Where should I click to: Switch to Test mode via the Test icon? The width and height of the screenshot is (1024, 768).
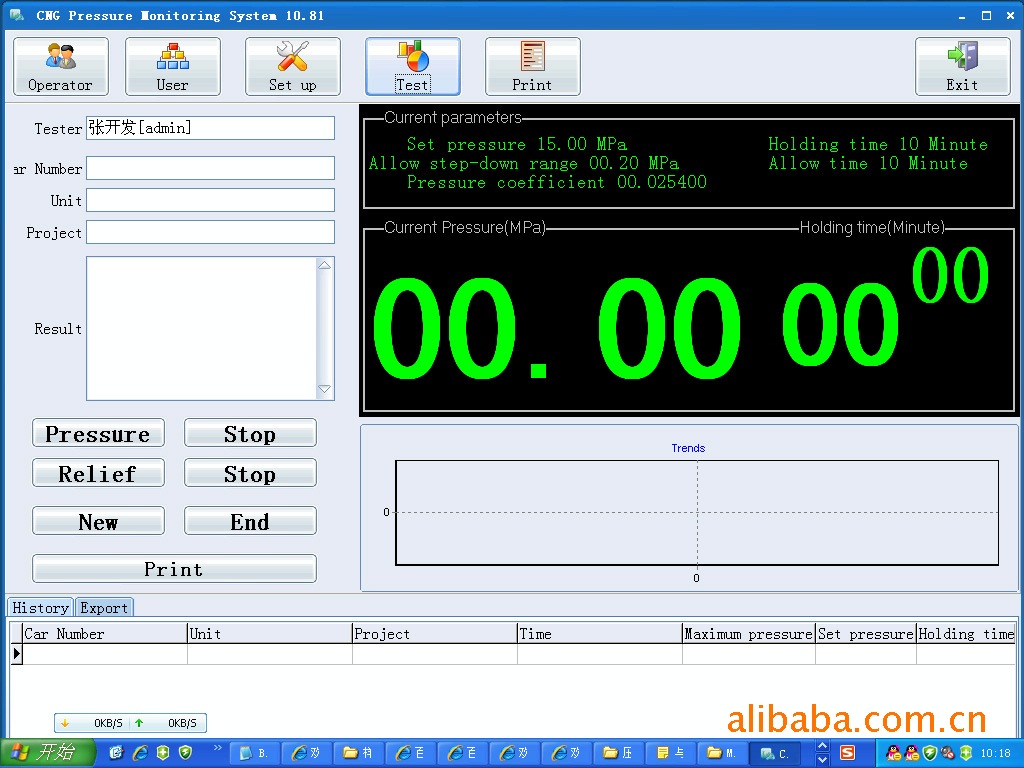[412, 66]
